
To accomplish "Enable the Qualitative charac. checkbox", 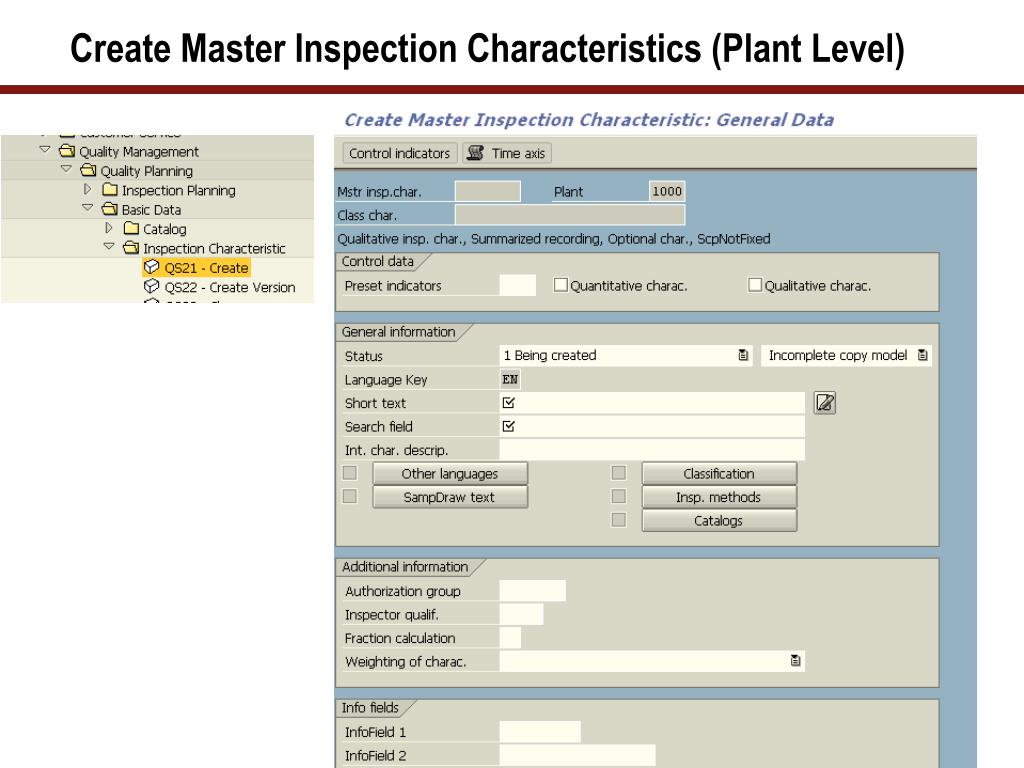I will [755, 285].
